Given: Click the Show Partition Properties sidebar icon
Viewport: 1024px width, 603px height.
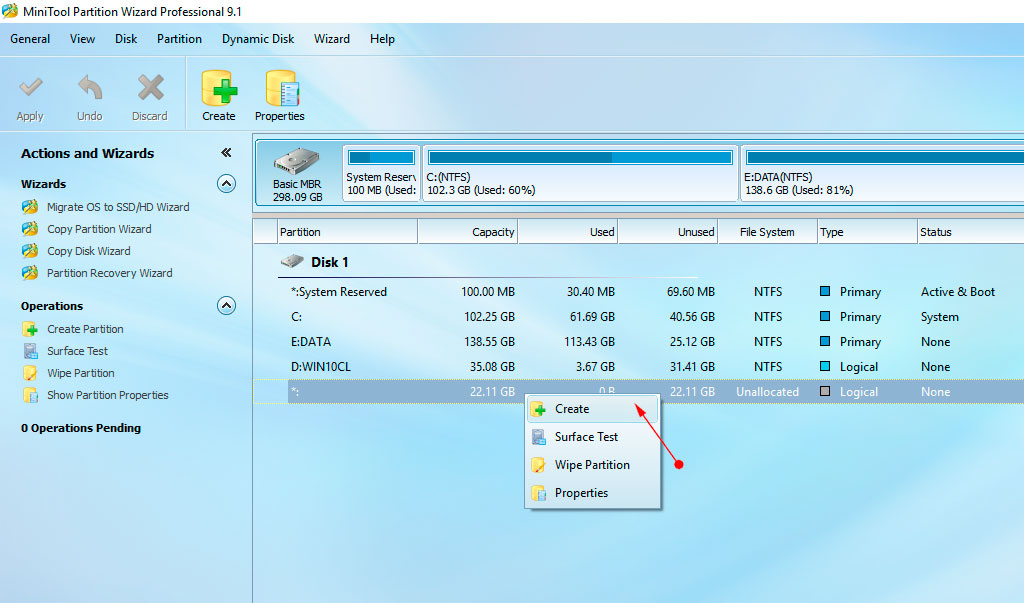Looking at the screenshot, I should [30, 395].
